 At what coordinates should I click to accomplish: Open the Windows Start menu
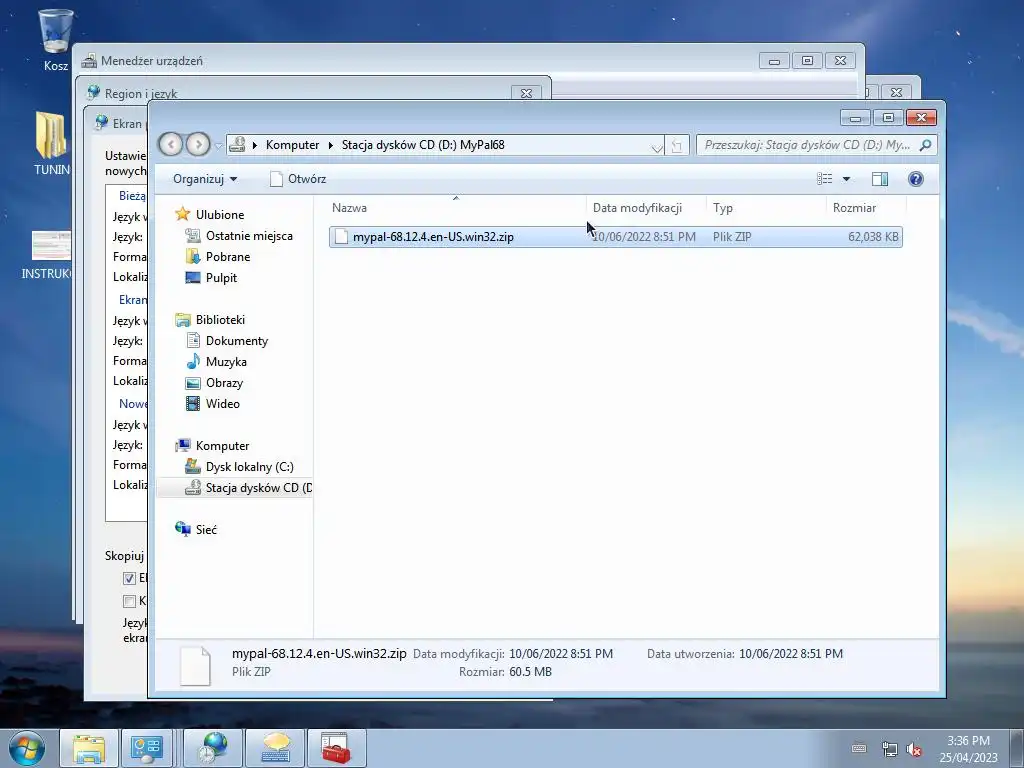(x=27, y=748)
